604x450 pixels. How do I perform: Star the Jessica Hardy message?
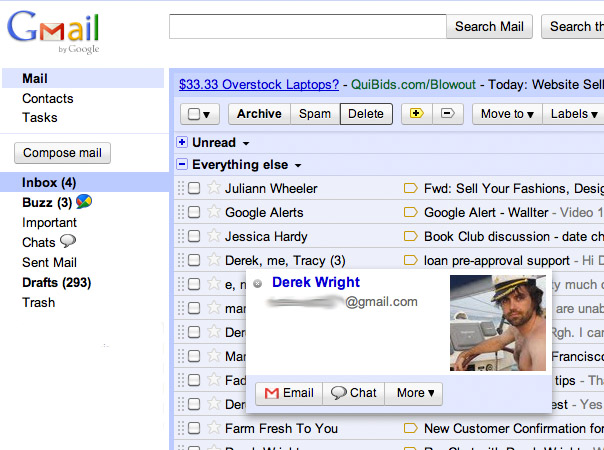tap(214, 236)
